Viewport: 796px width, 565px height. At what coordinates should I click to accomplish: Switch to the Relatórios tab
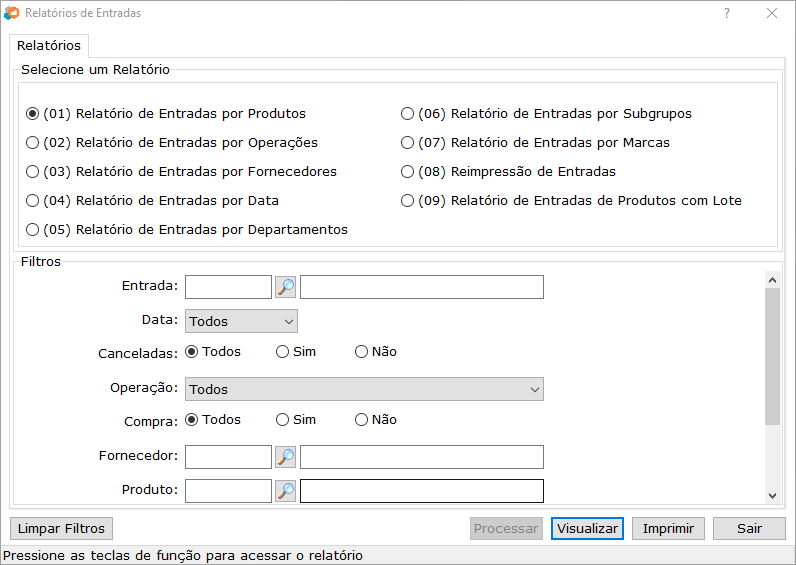(x=49, y=46)
